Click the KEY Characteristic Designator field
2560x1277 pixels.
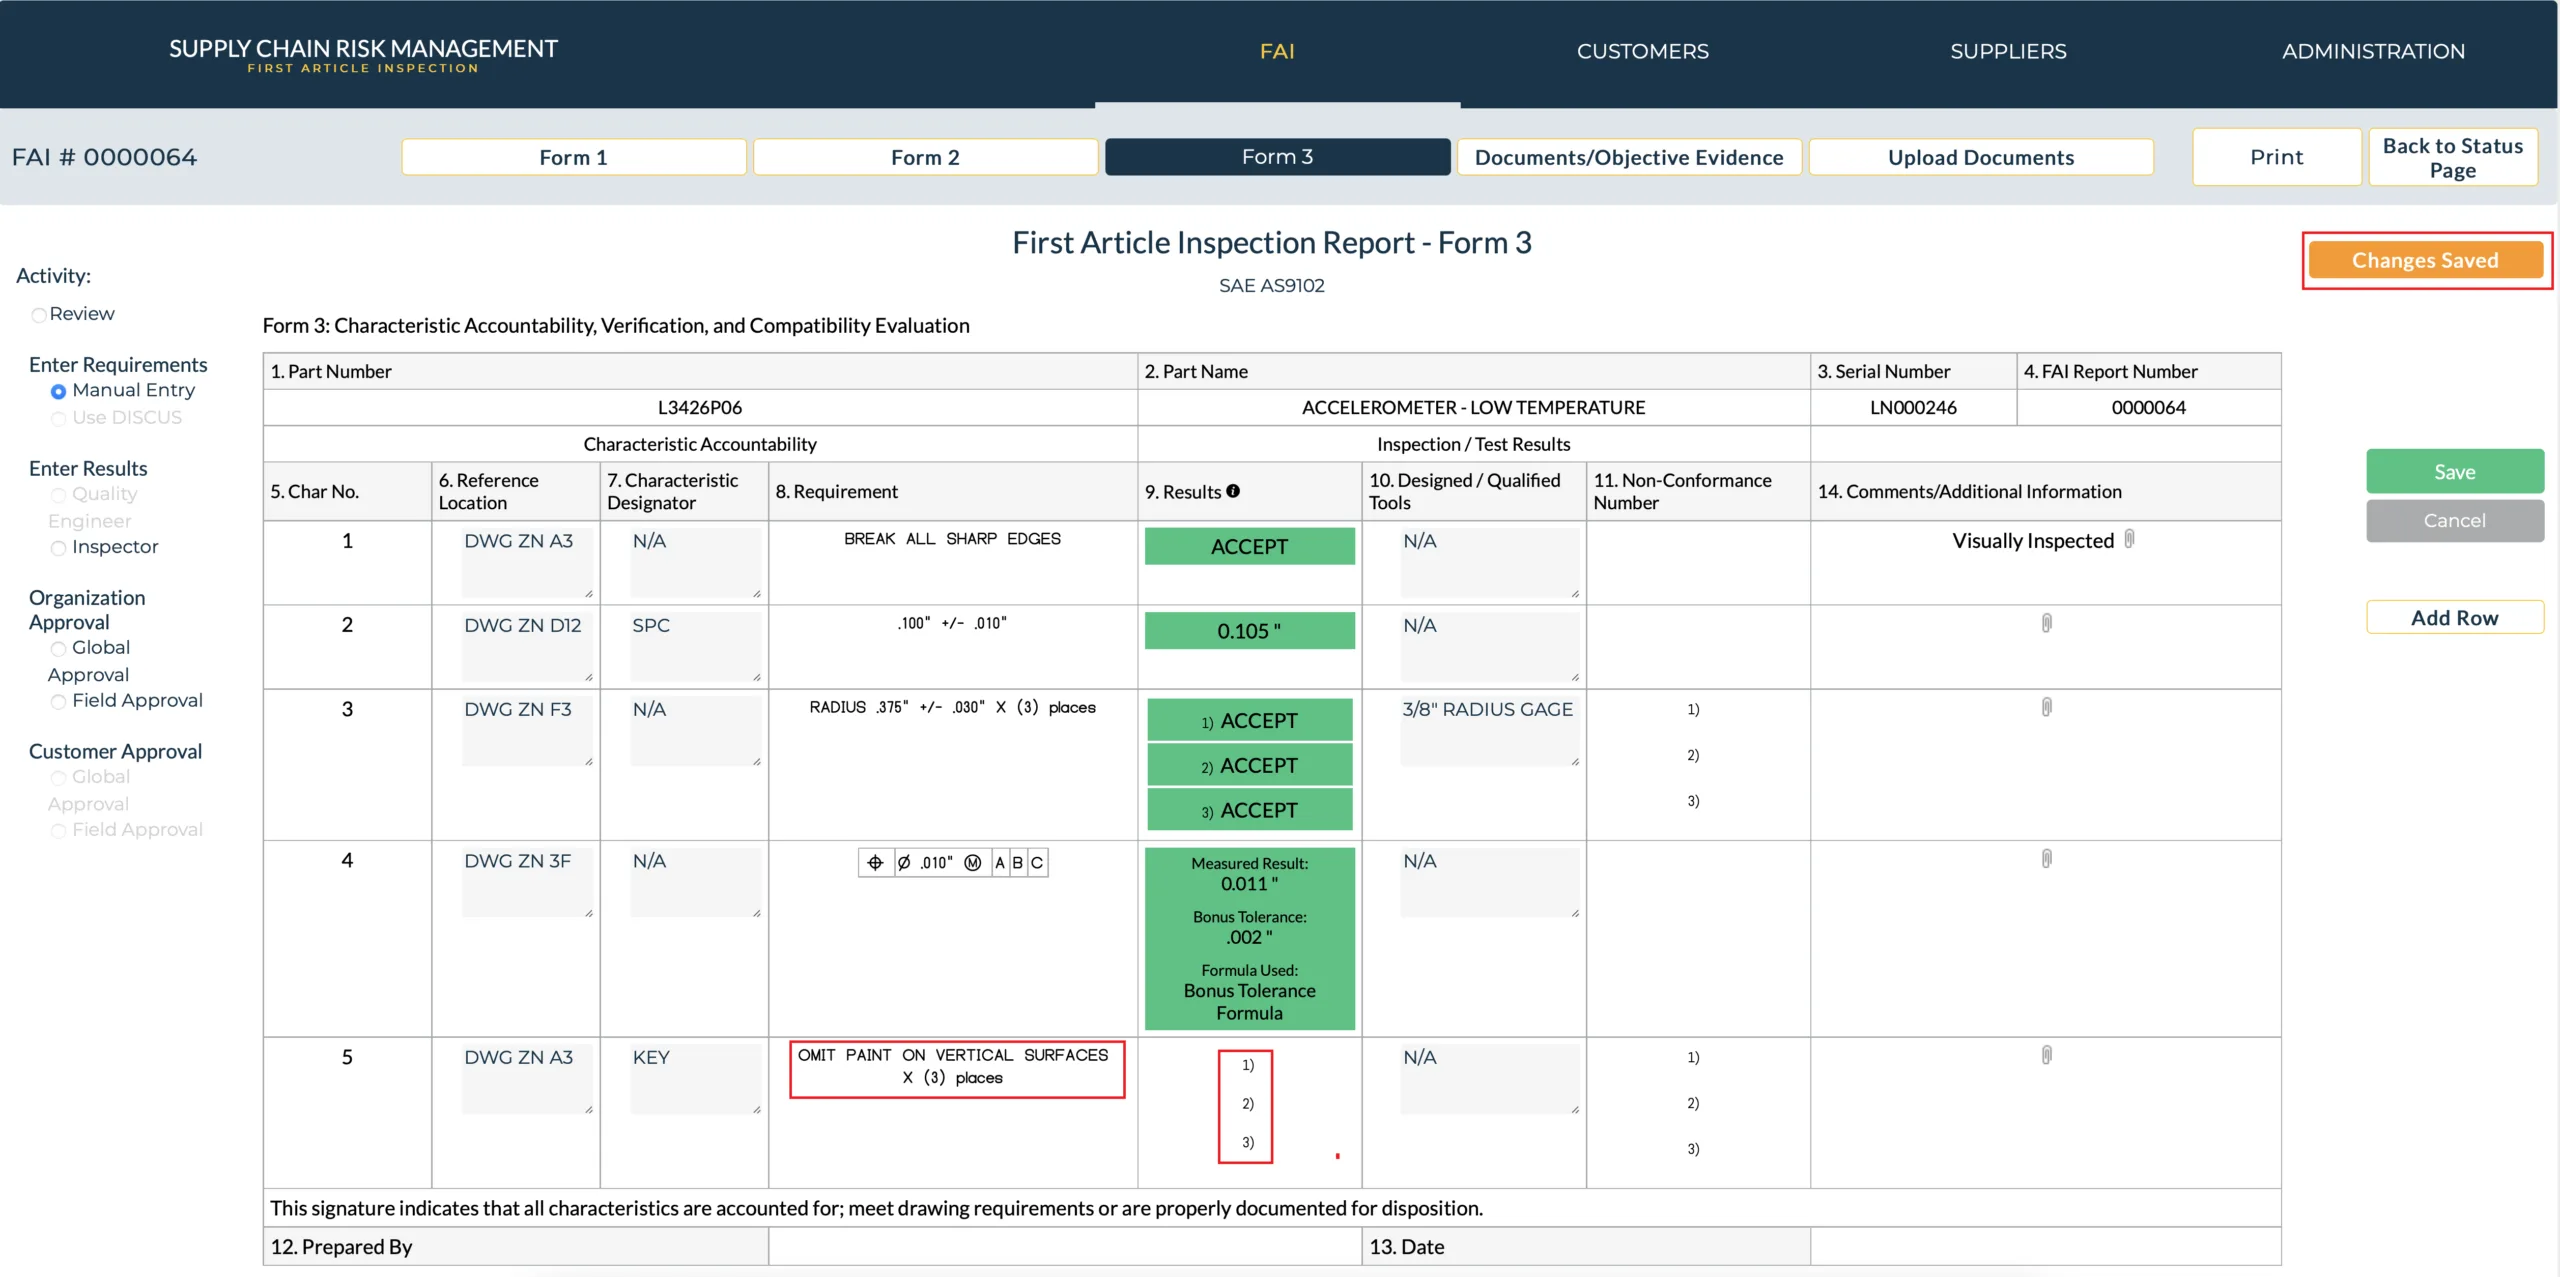click(x=695, y=1078)
